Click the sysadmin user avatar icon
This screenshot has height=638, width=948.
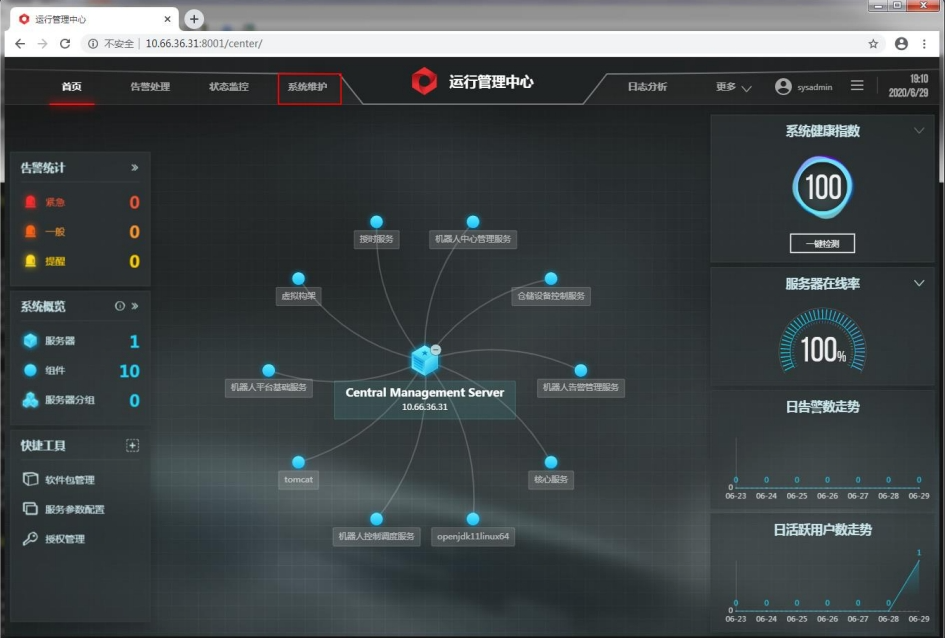(x=783, y=87)
